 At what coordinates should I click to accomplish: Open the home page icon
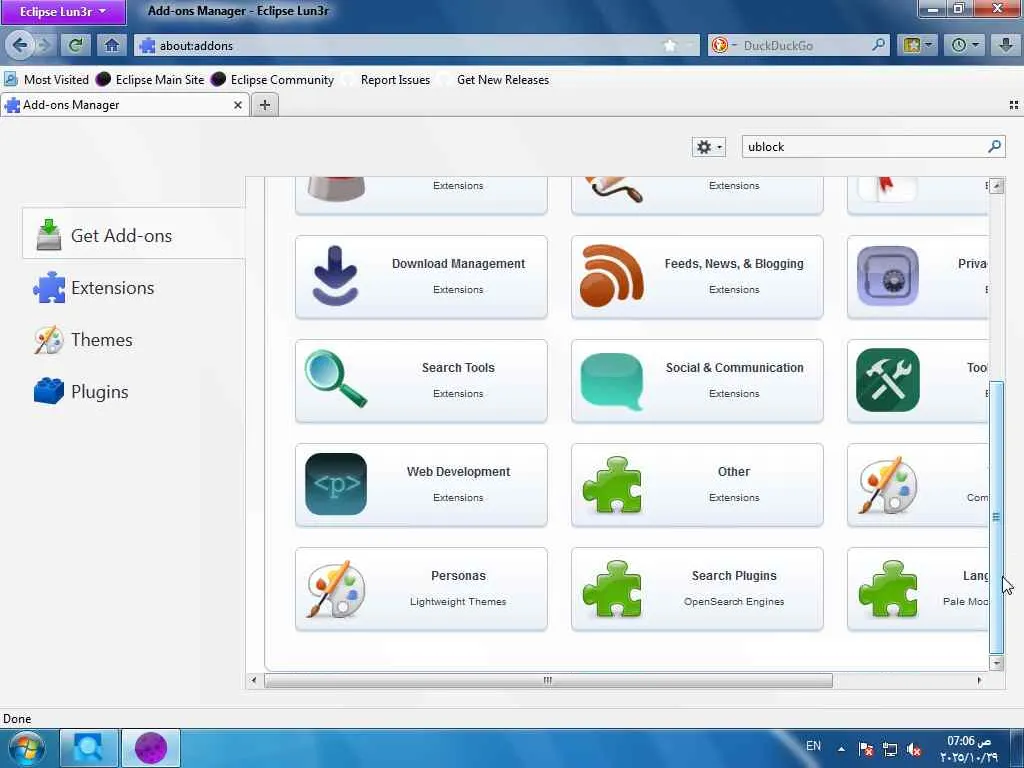(112, 45)
